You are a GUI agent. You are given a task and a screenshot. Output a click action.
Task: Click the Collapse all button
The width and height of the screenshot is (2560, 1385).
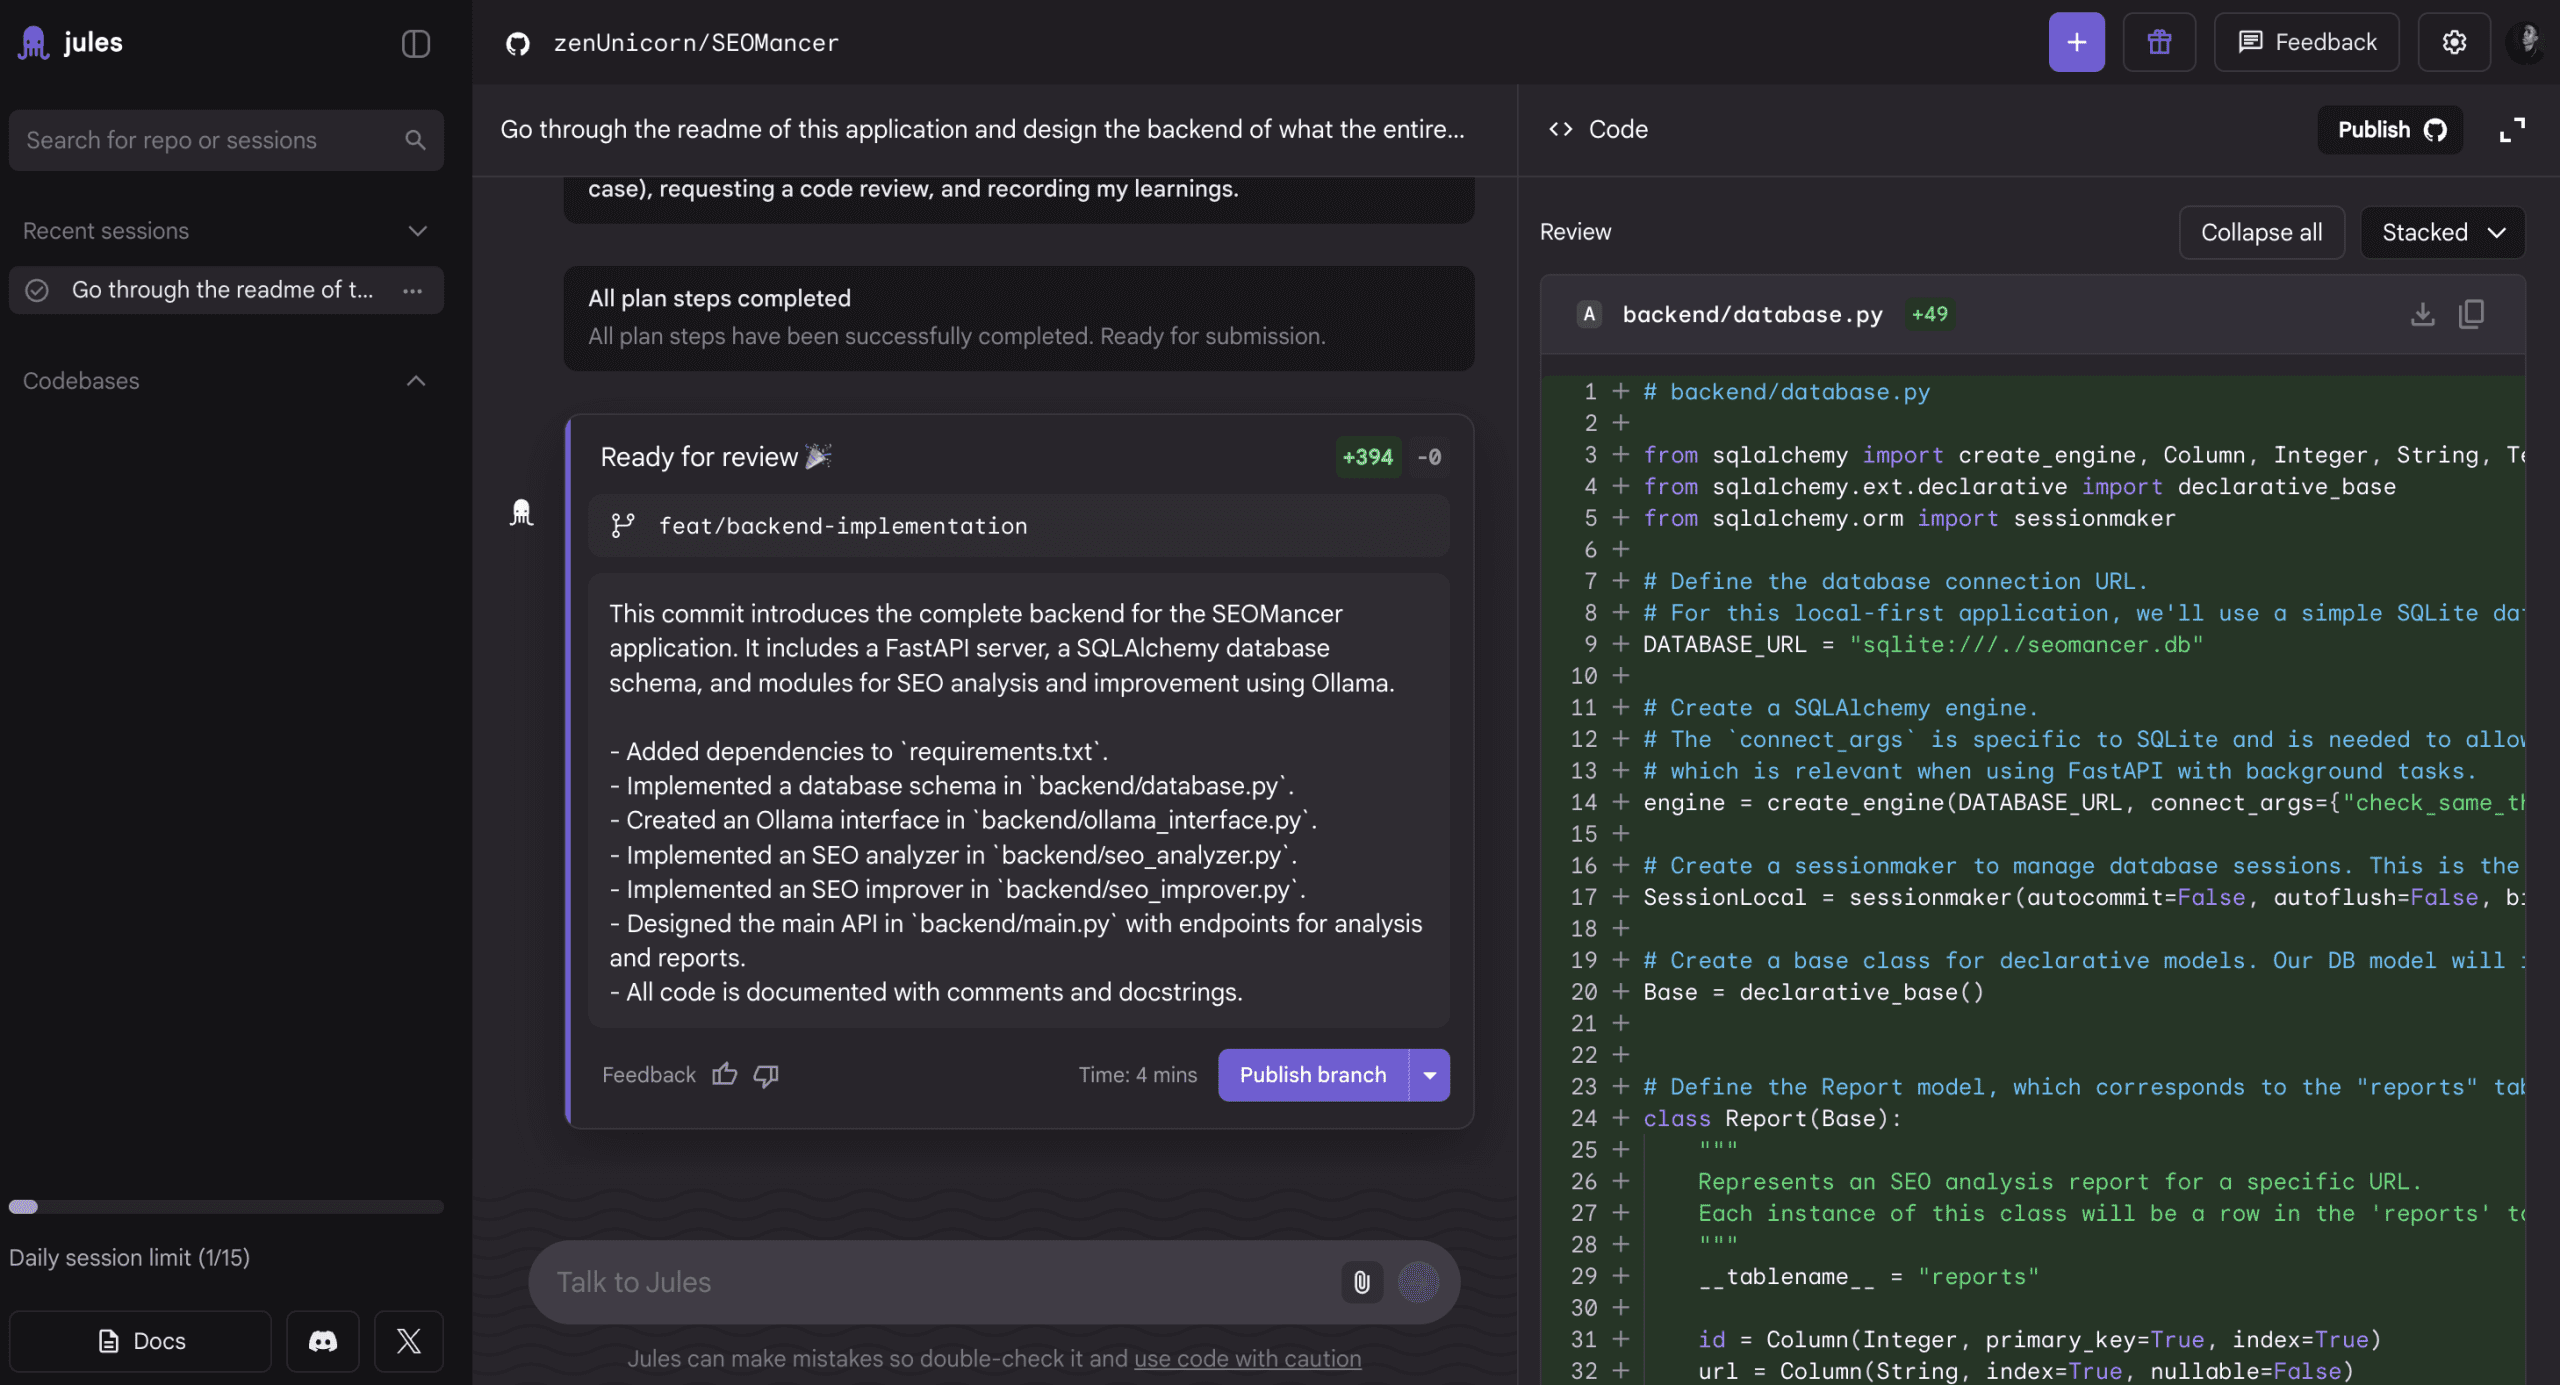click(2261, 232)
